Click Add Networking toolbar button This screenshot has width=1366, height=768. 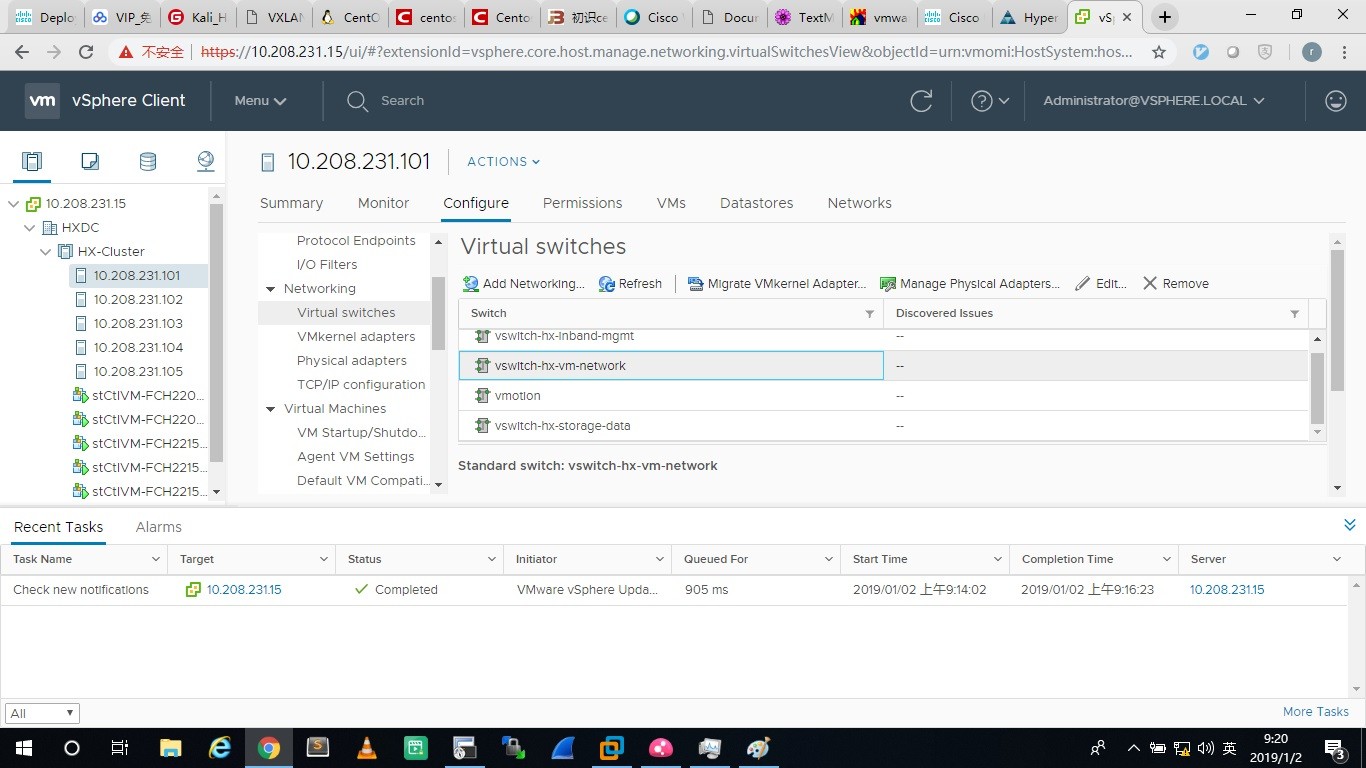pos(523,284)
